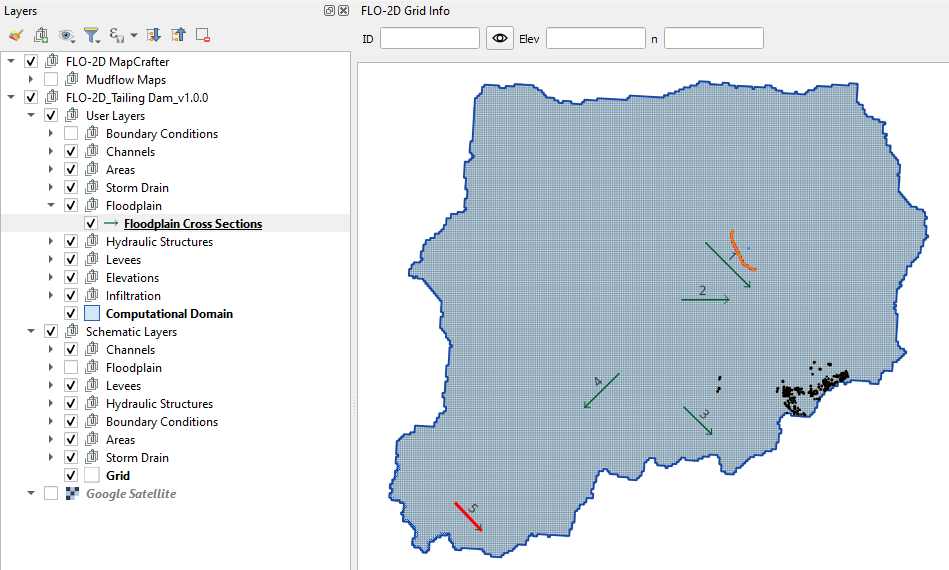Screen dimensions: 949x570
Task: Click the Collapse All layers icon
Action: (x=178, y=35)
